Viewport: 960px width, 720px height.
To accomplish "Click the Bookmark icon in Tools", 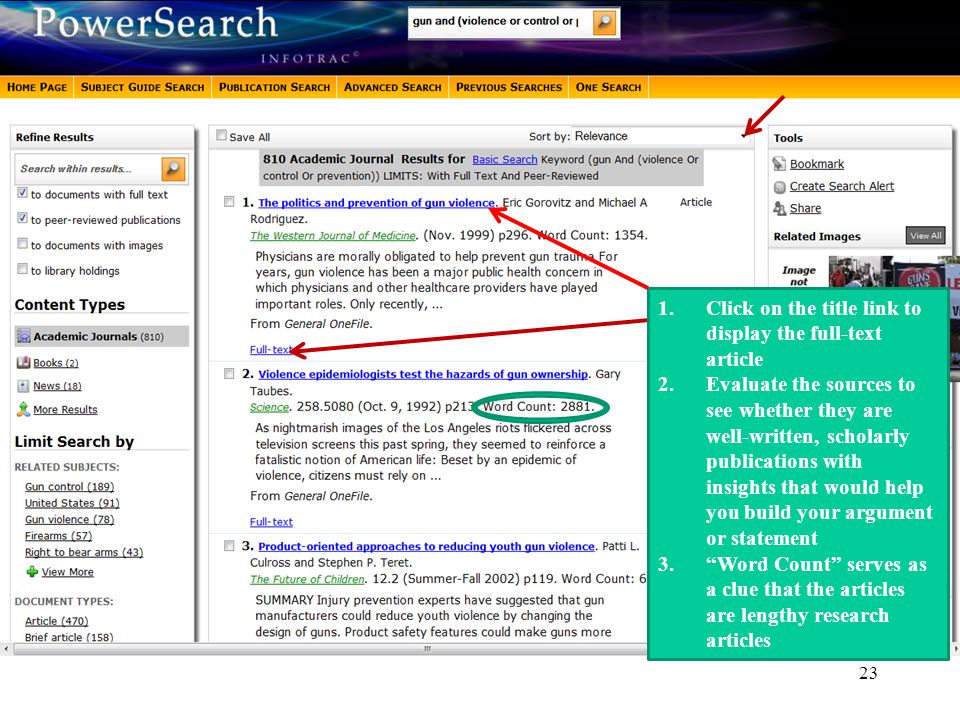I will (779, 163).
